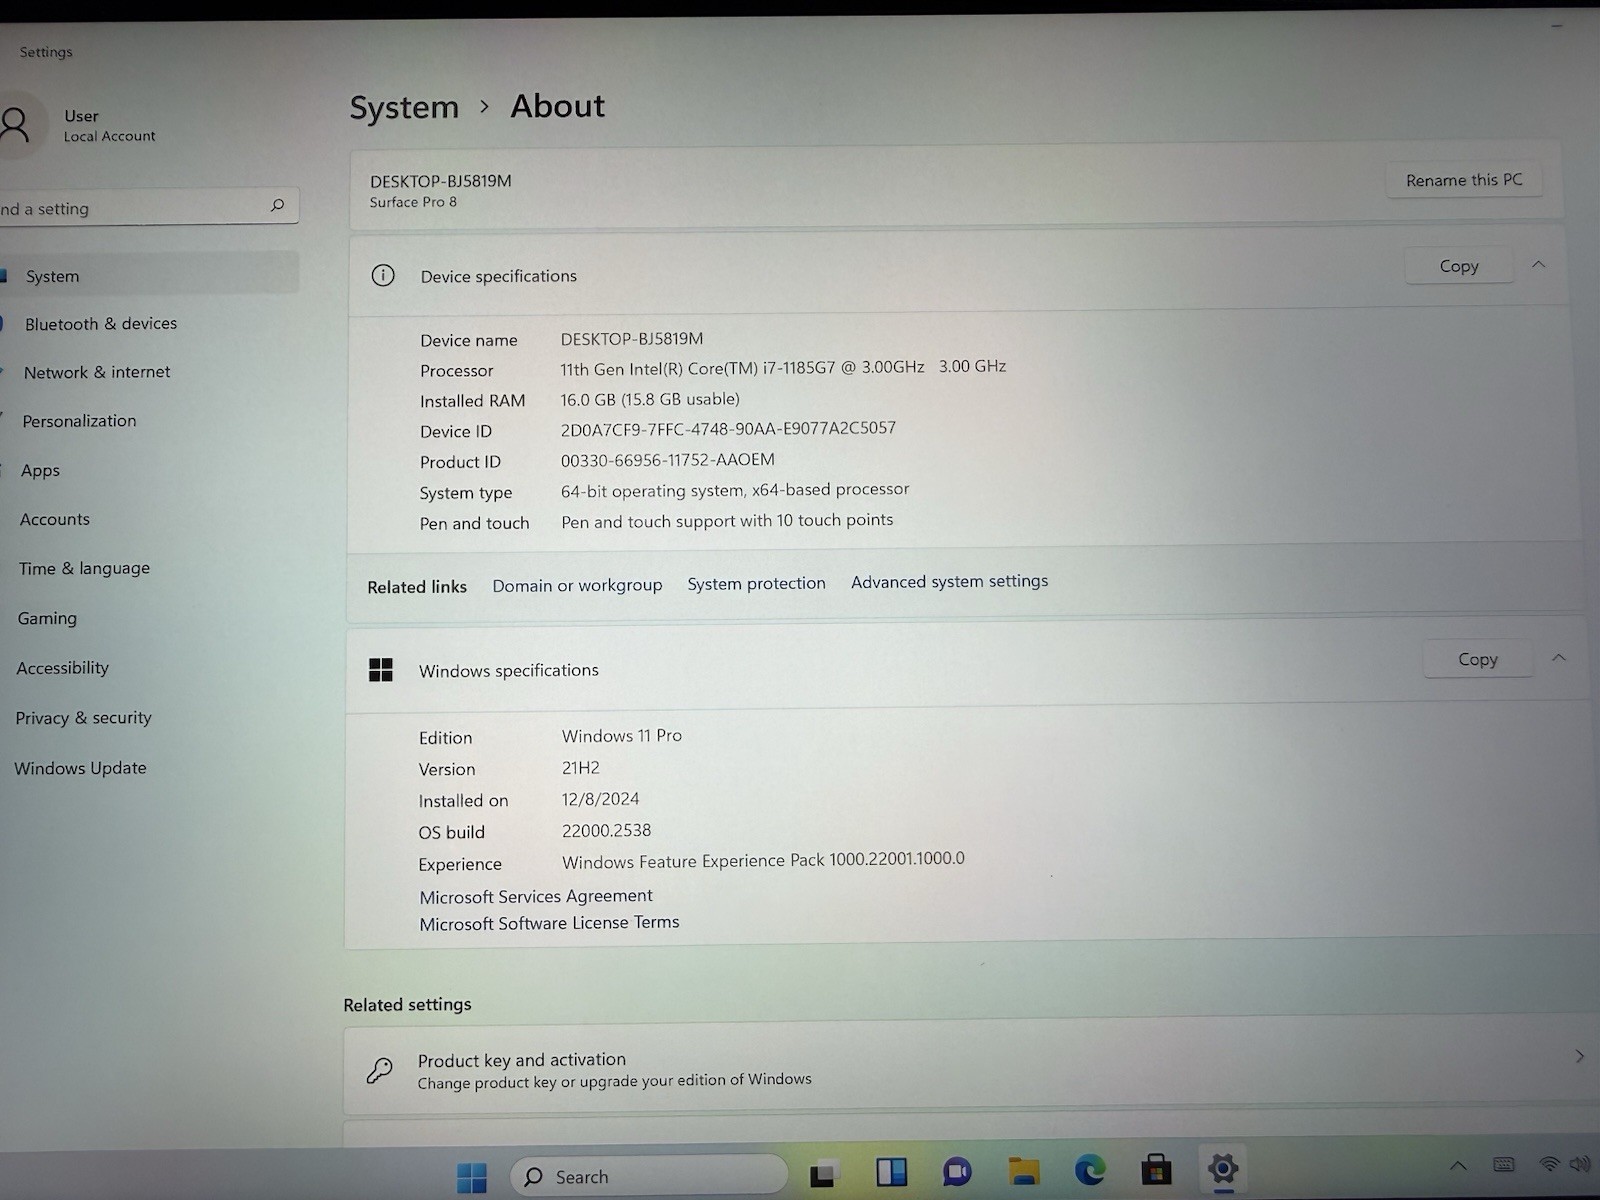
Task: Copy the Windows specifications
Action: (x=1478, y=659)
